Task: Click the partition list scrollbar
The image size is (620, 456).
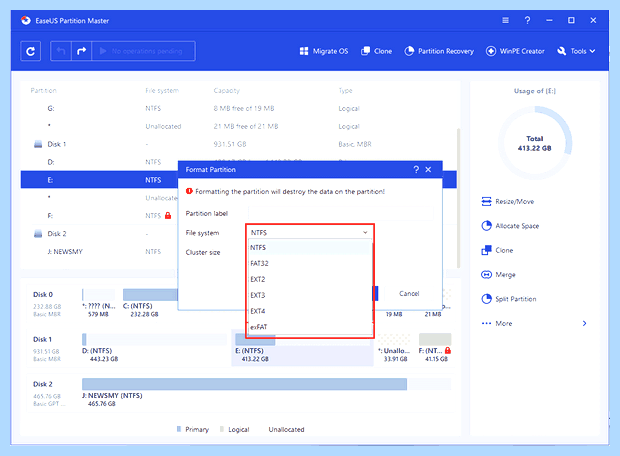Action: point(458,198)
